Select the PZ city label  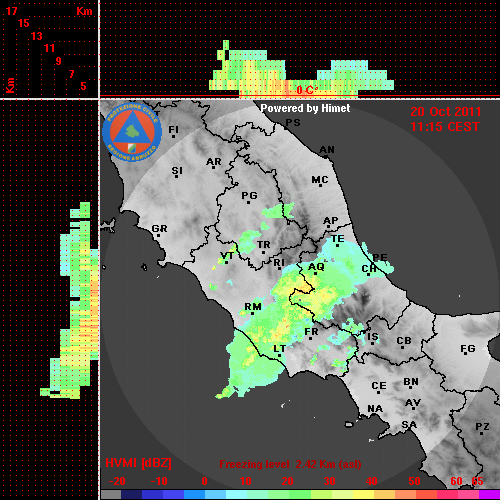(x=482, y=427)
